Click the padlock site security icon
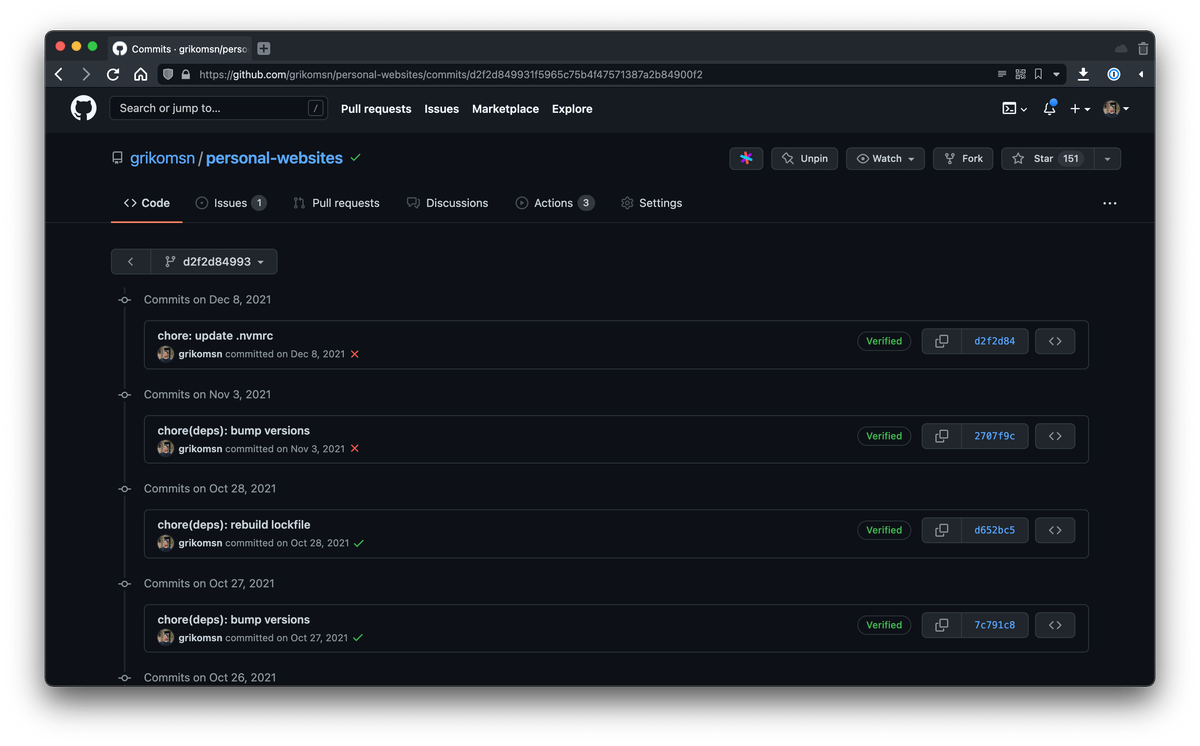This screenshot has width=1200, height=746. point(185,74)
